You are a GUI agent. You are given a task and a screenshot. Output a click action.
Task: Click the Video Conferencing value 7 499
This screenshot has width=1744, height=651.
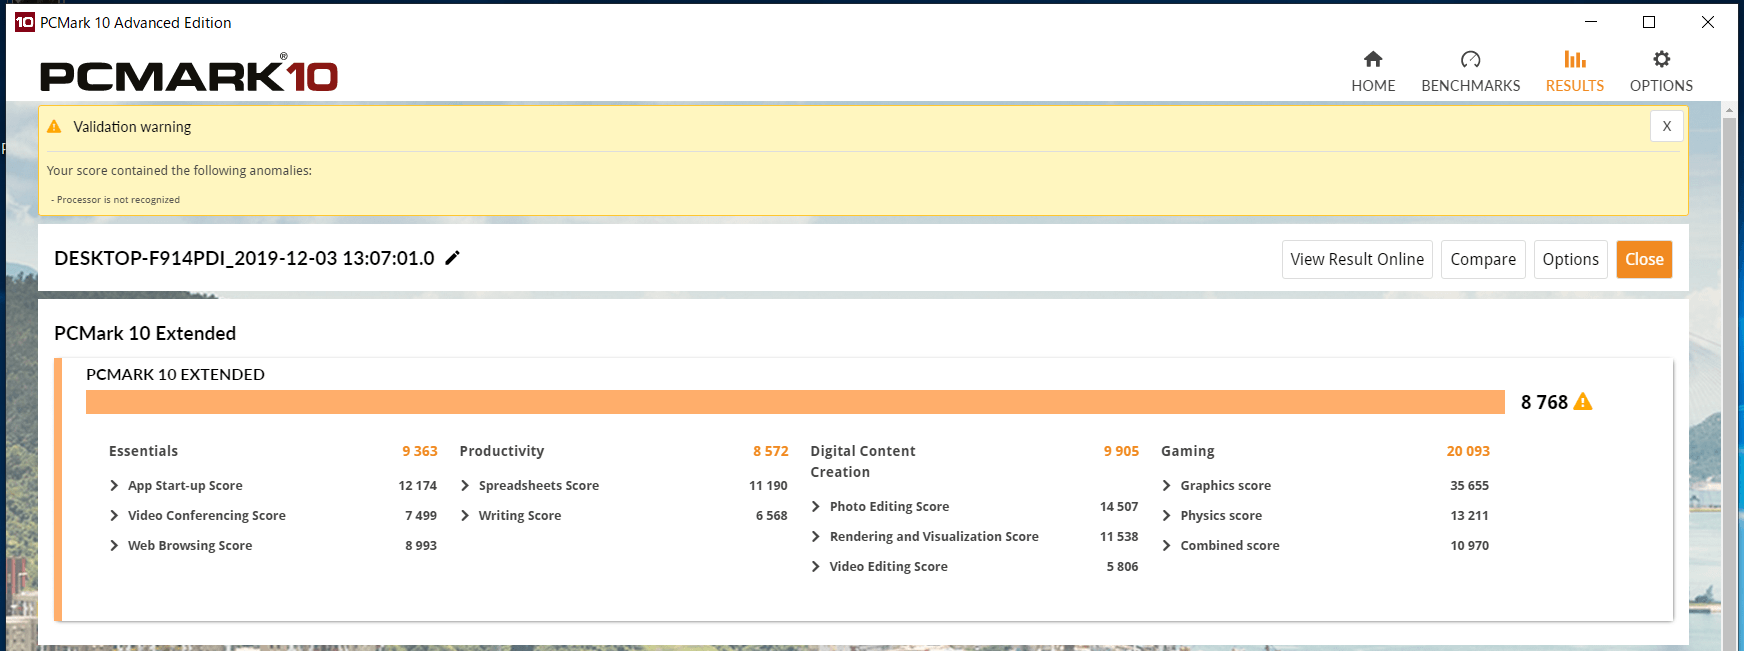tap(421, 516)
